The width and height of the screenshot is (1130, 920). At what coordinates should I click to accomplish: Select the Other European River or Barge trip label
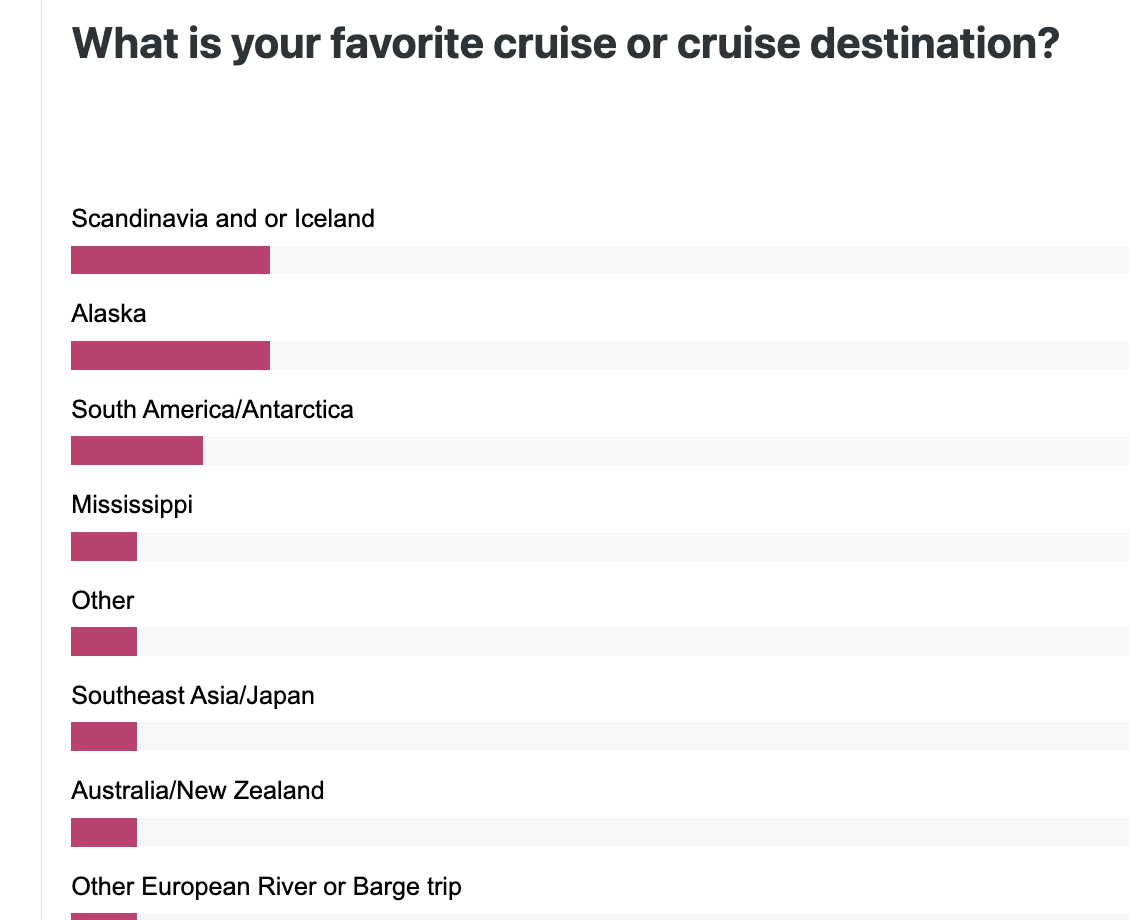tap(266, 887)
